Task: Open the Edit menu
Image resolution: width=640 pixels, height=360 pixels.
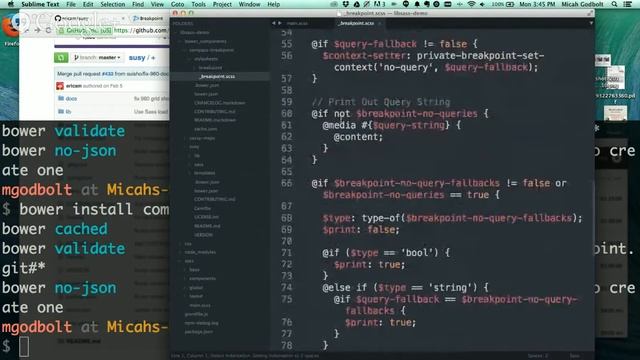Action: 88,4
